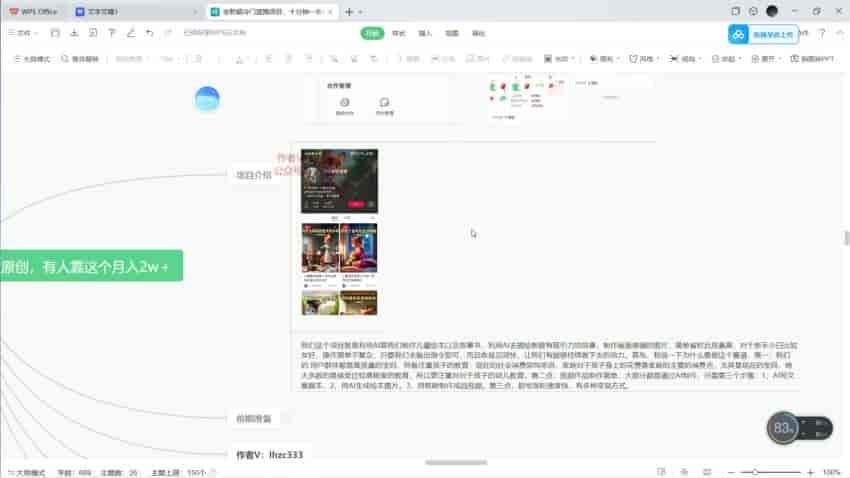850x478 pixels.
Task: Click the zoom out minus button
Action: (731, 472)
